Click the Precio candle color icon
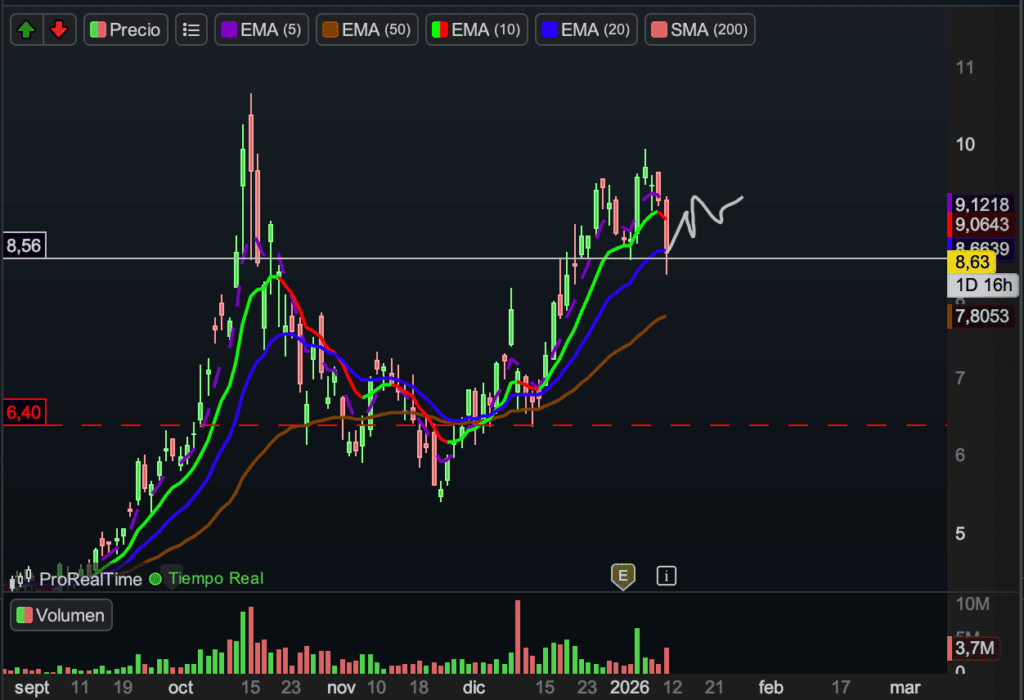Screen dimensions: 1024x700 pos(97,30)
